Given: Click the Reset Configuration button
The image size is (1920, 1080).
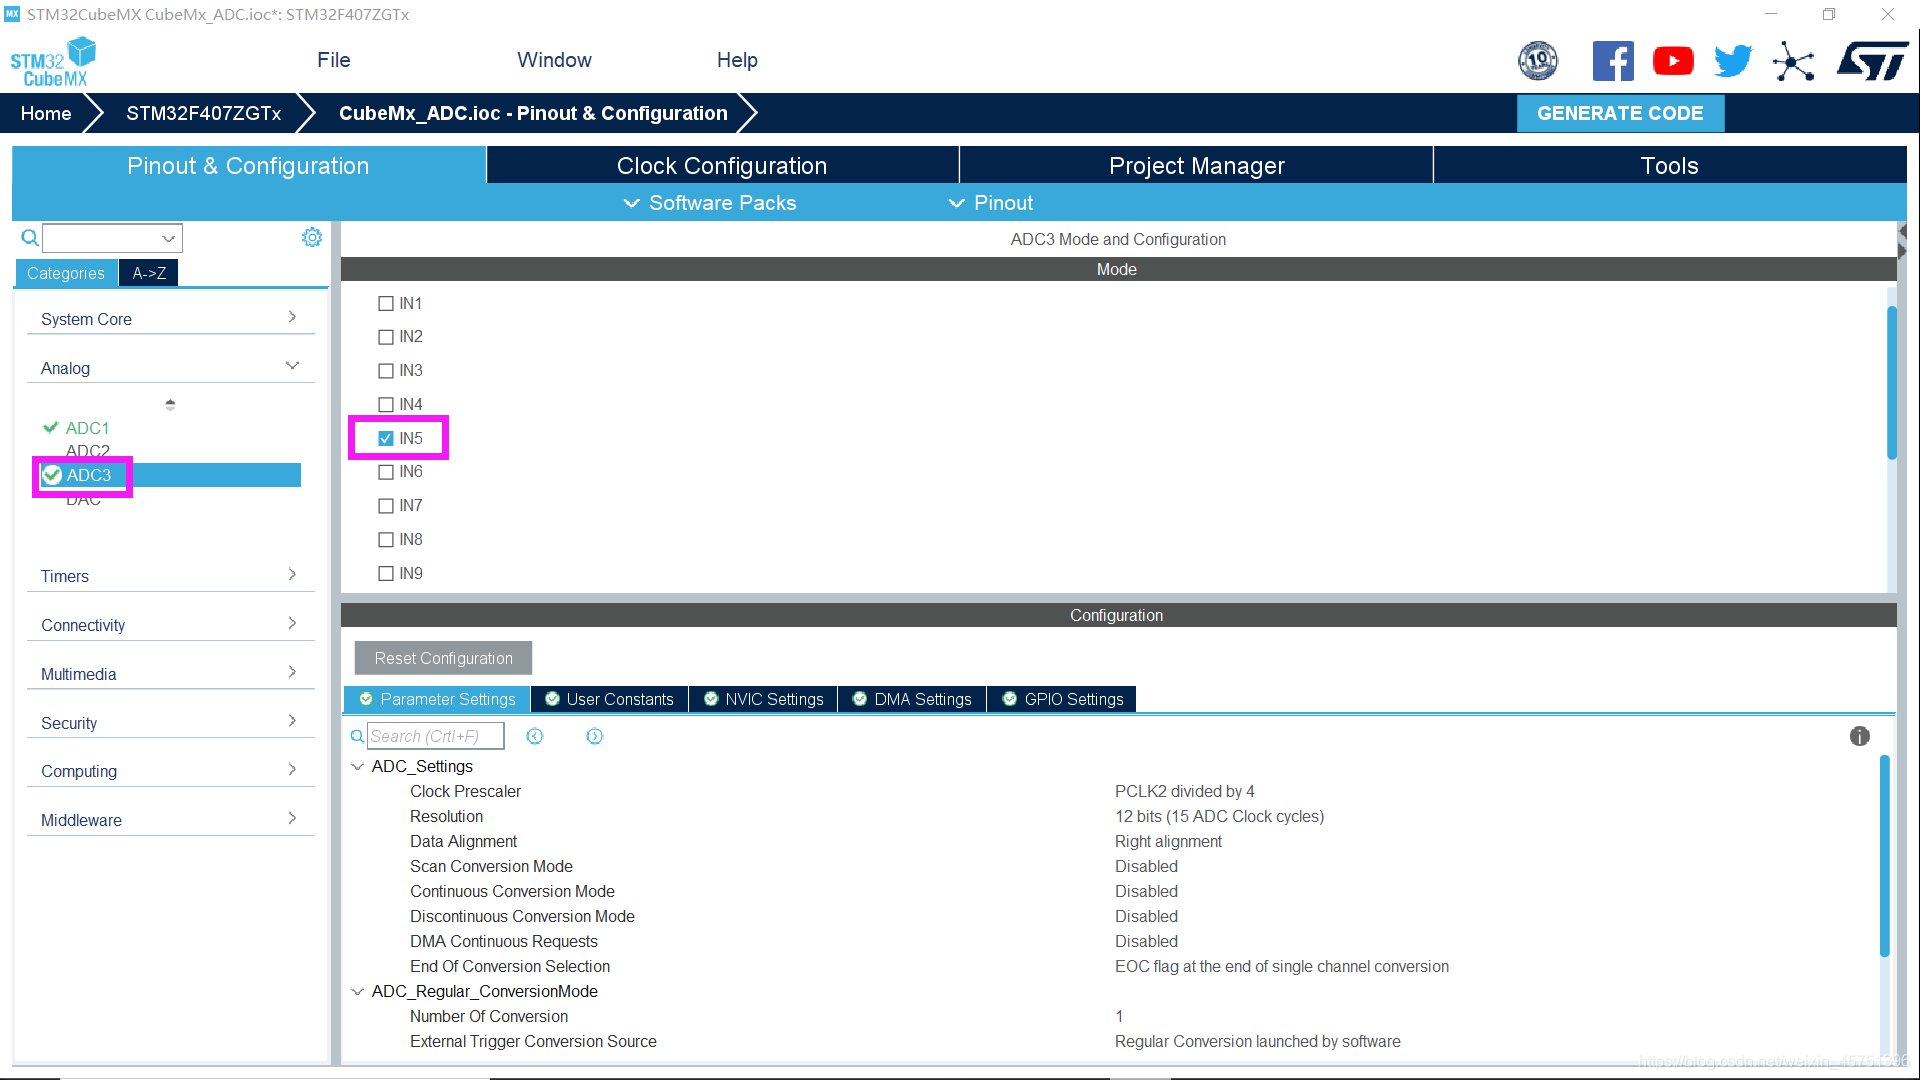Looking at the screenshot, I should pos(443,658).
